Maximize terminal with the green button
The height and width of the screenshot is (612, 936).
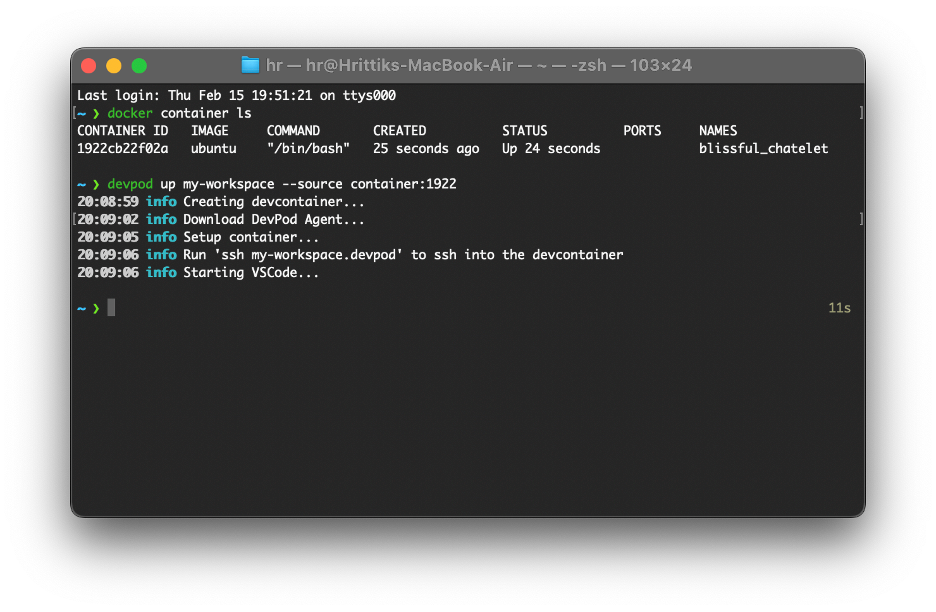[139, 66]
